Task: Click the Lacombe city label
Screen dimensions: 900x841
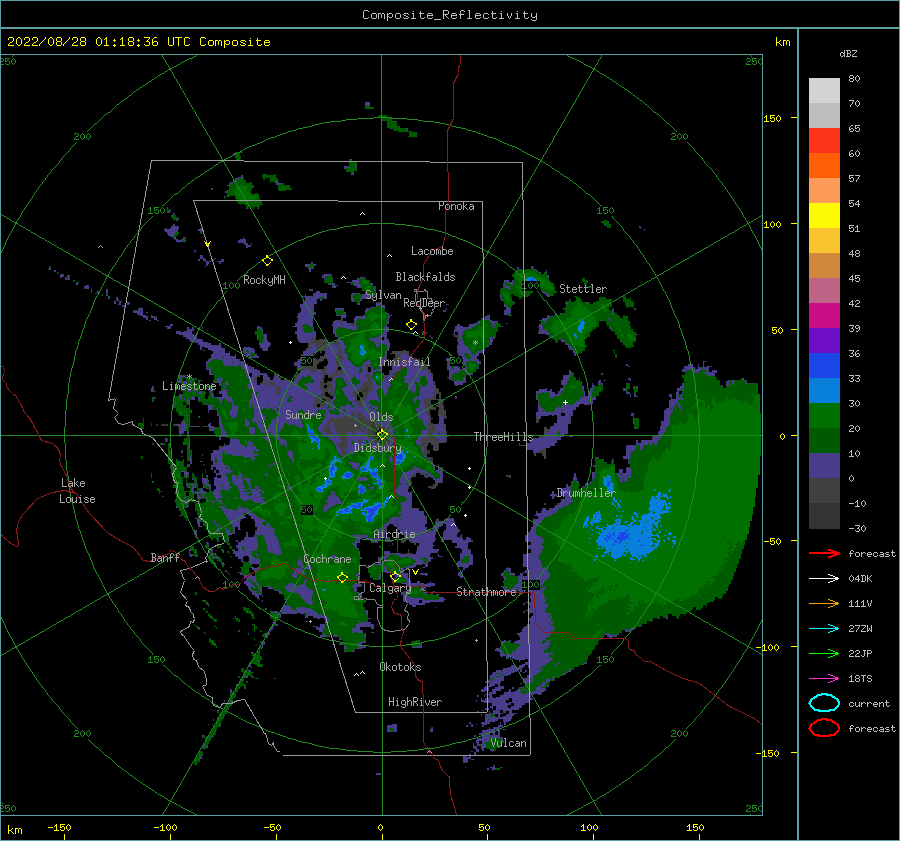Action: 432,251
